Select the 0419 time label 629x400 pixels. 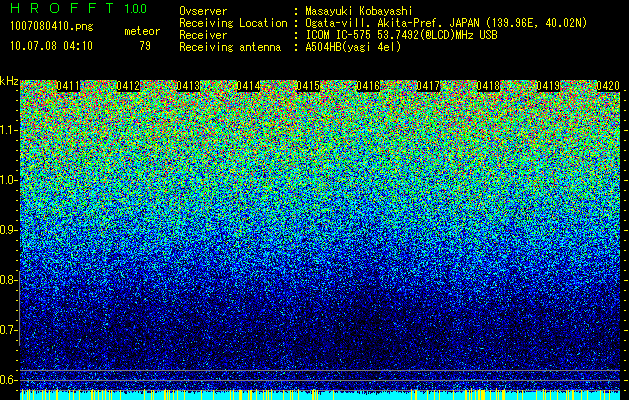(548, 86)
